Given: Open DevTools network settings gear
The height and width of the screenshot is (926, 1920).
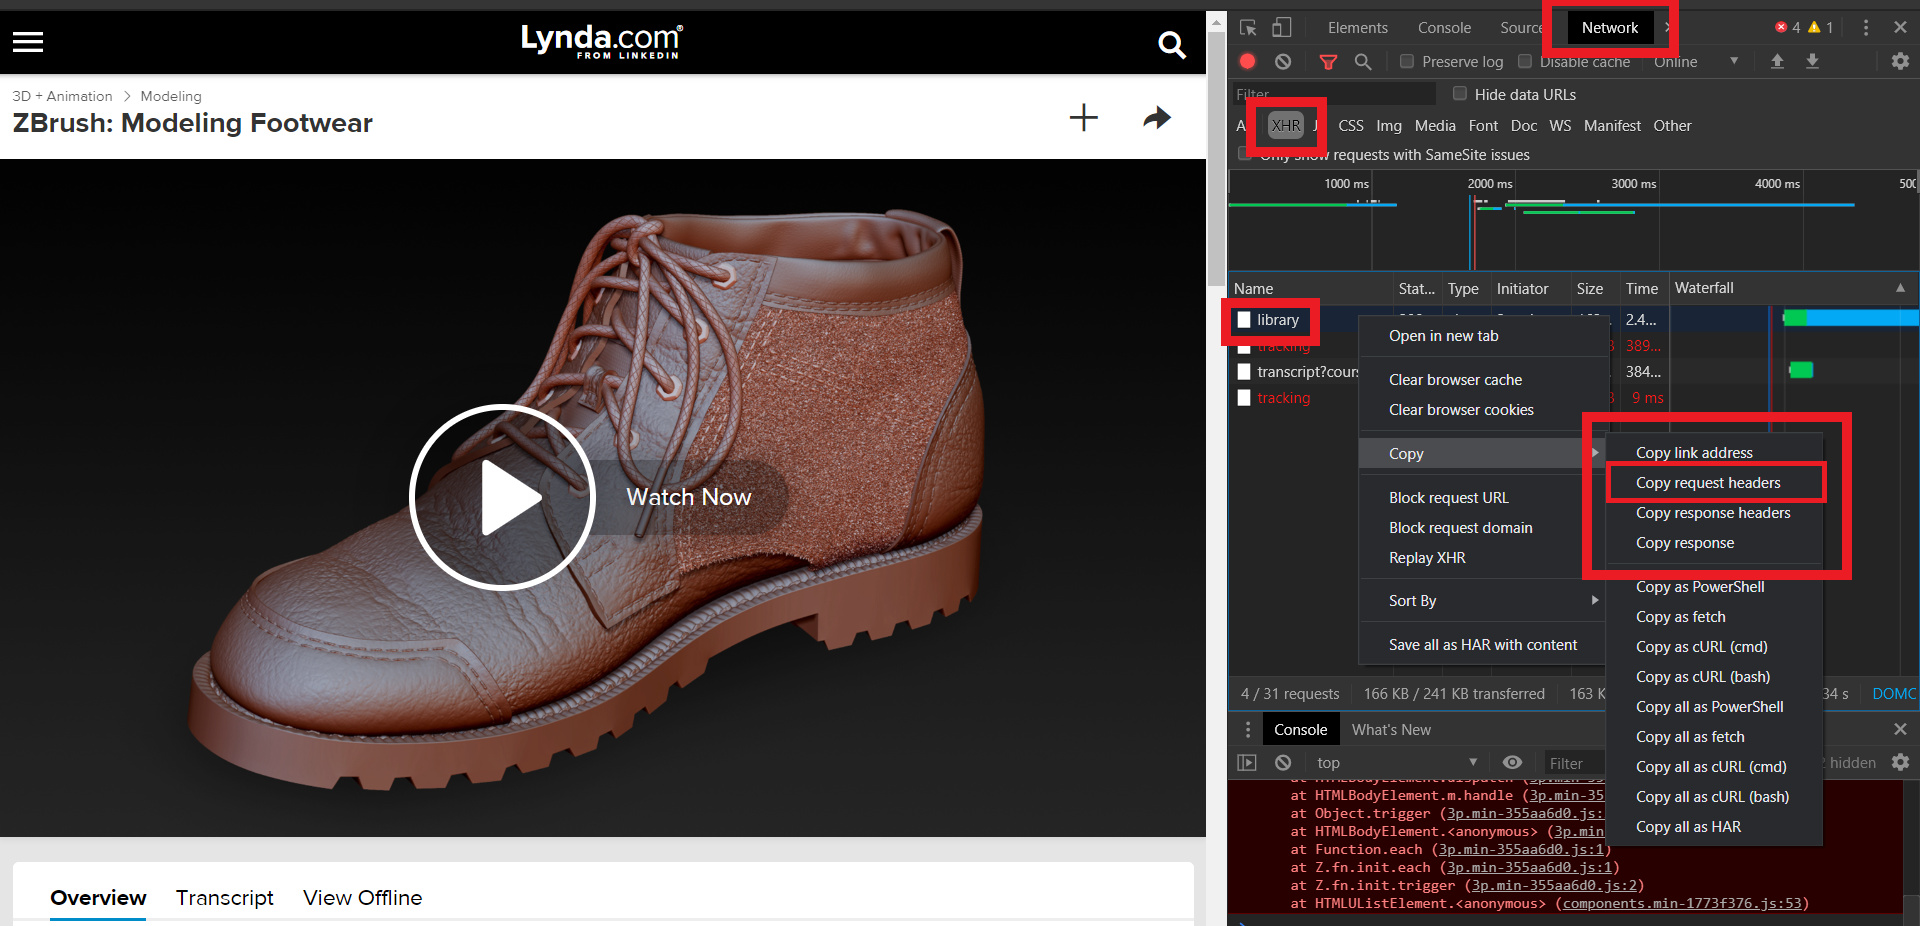Looking at the screenshot, I should [x=1900, y=62].
